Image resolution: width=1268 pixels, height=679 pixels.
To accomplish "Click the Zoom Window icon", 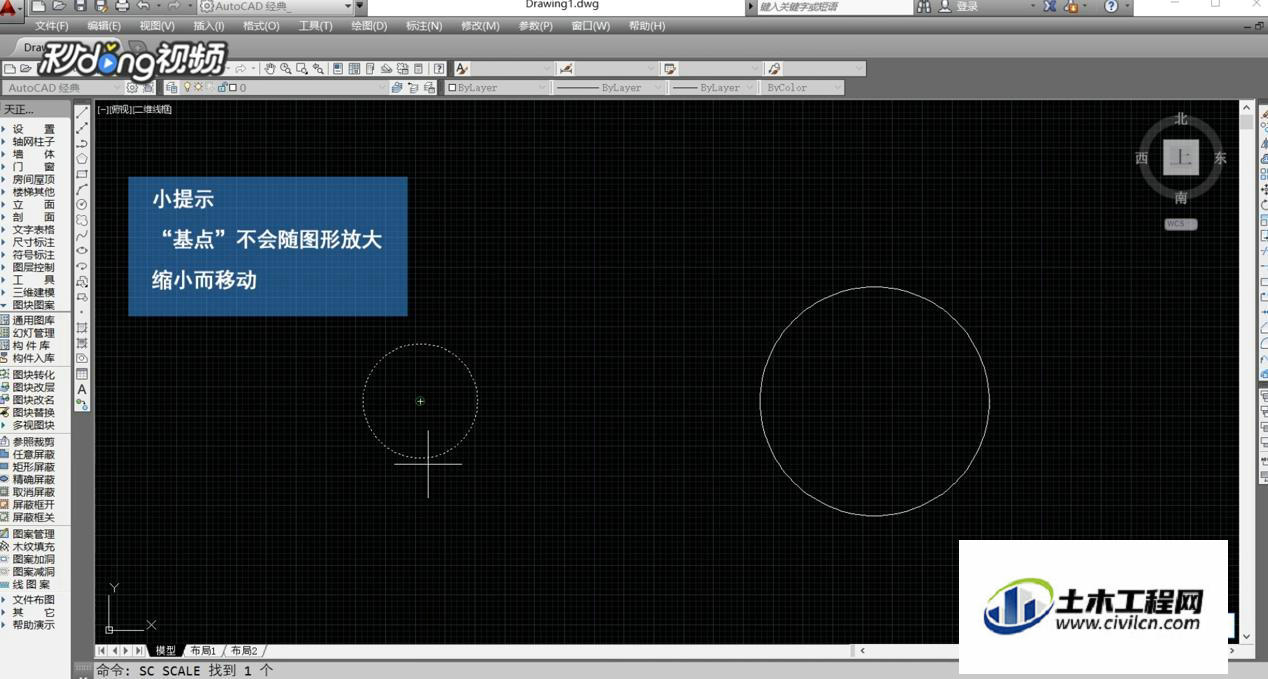I will [x=302, y=69].
